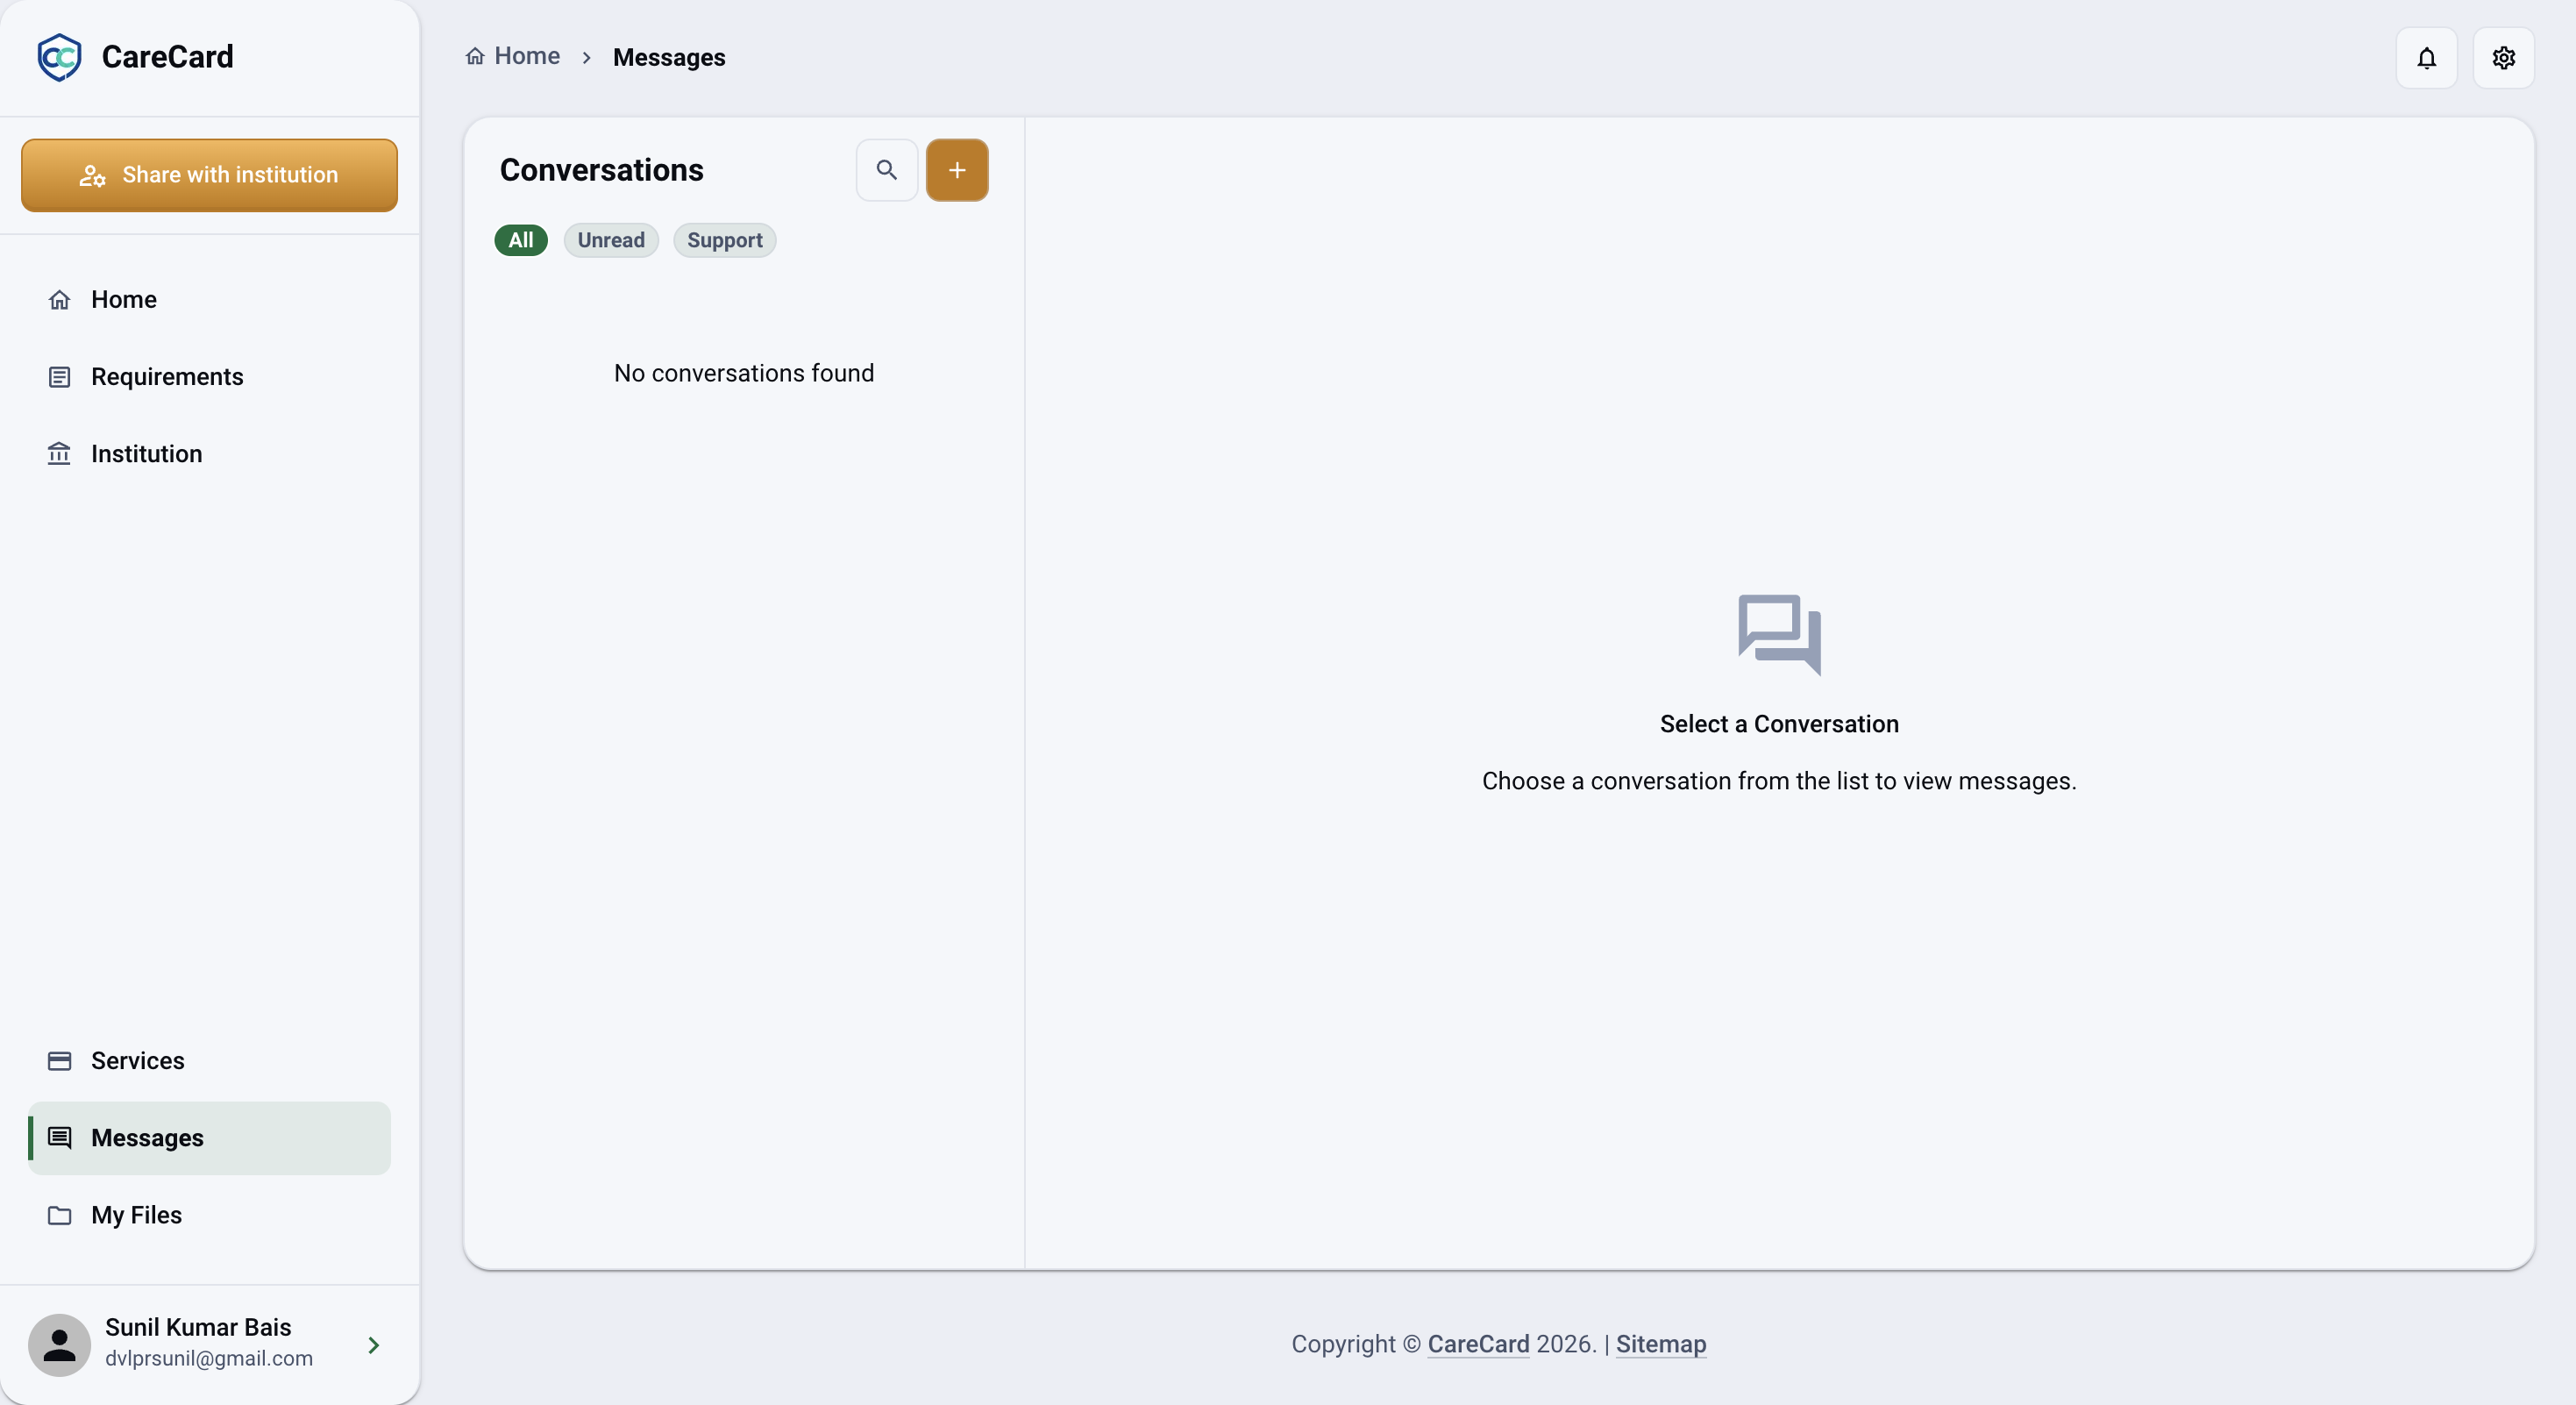The image size is (2576, 1405).
Task: Search conversations with the magnifier icon
Action: pyautogui.click(x=886, y=170)
